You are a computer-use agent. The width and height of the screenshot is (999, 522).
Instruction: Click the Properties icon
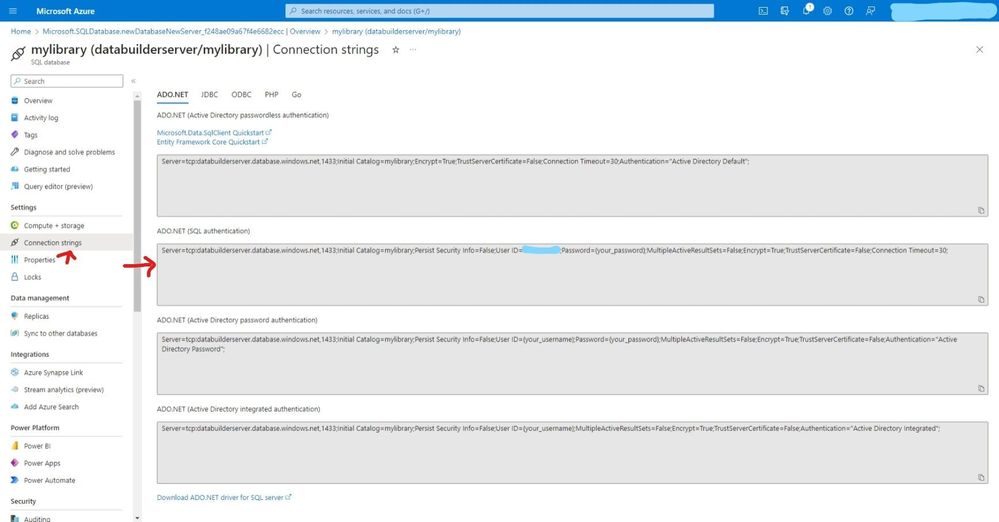pos(15,259)
